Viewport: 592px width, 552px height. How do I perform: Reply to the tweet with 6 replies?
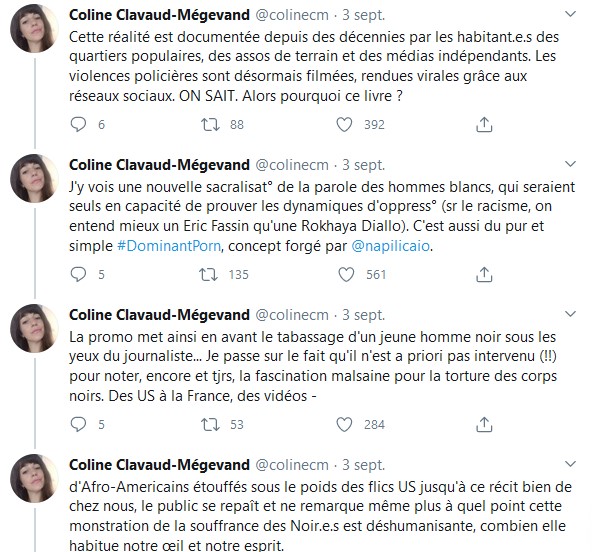click(x=79, y=124)
